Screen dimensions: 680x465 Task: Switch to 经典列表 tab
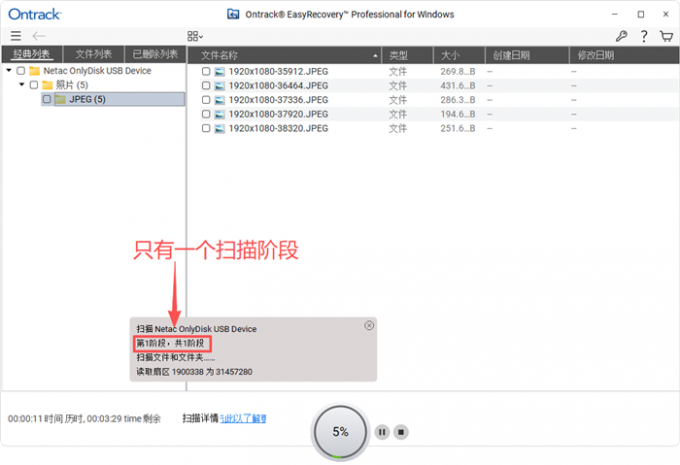[x=32, y=54]
